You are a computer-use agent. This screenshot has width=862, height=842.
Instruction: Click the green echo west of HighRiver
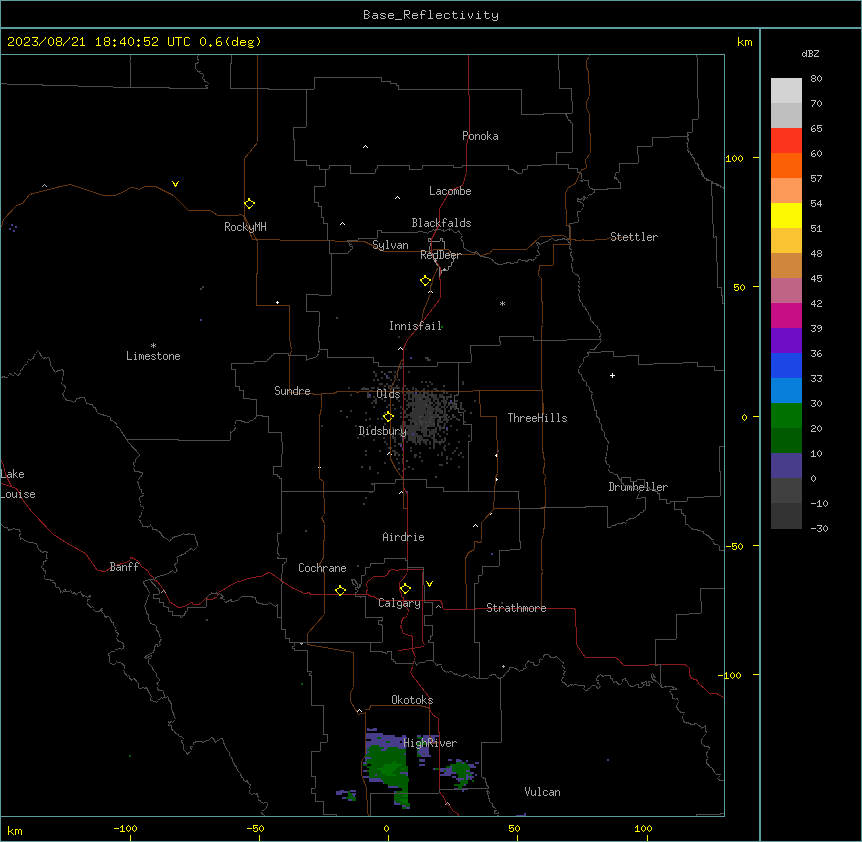(x=388, y=768)
